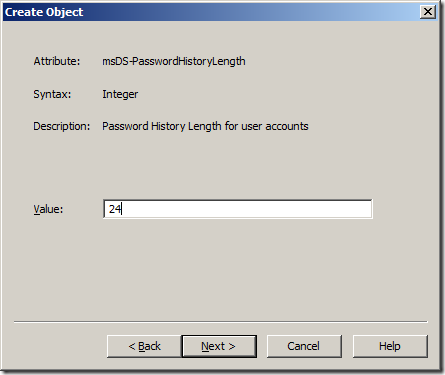Viewport: 445px width, 375px height.
Task: Close the Create Object dialog
Action: [x=428, y=12]
